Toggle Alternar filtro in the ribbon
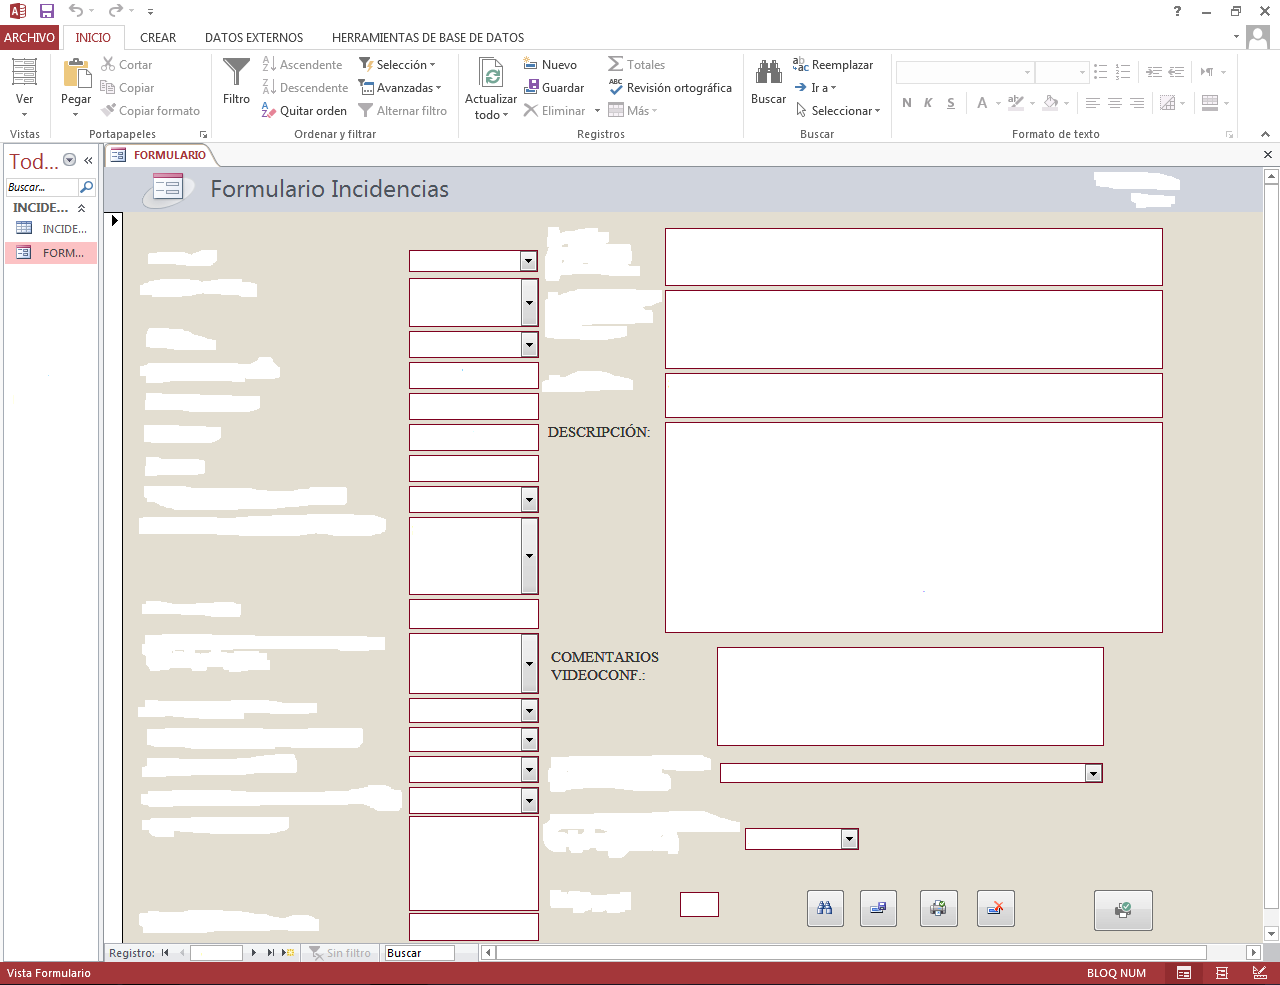Viewport: 1280px width, 985px height. click(403, 110)
